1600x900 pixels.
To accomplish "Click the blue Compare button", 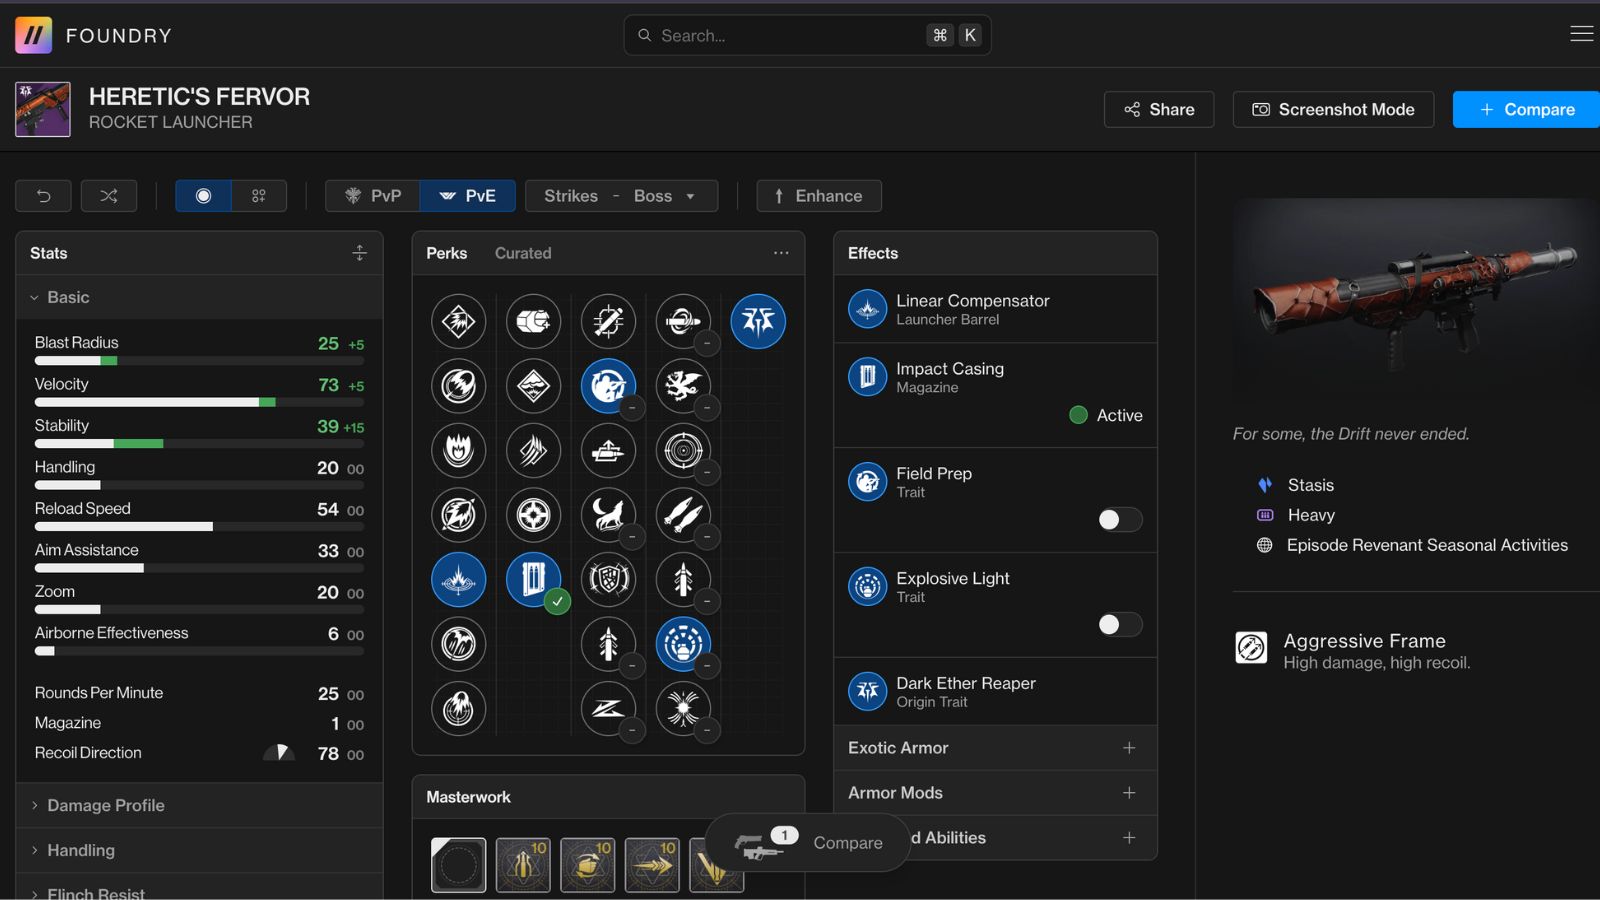I will [1526, 109].
